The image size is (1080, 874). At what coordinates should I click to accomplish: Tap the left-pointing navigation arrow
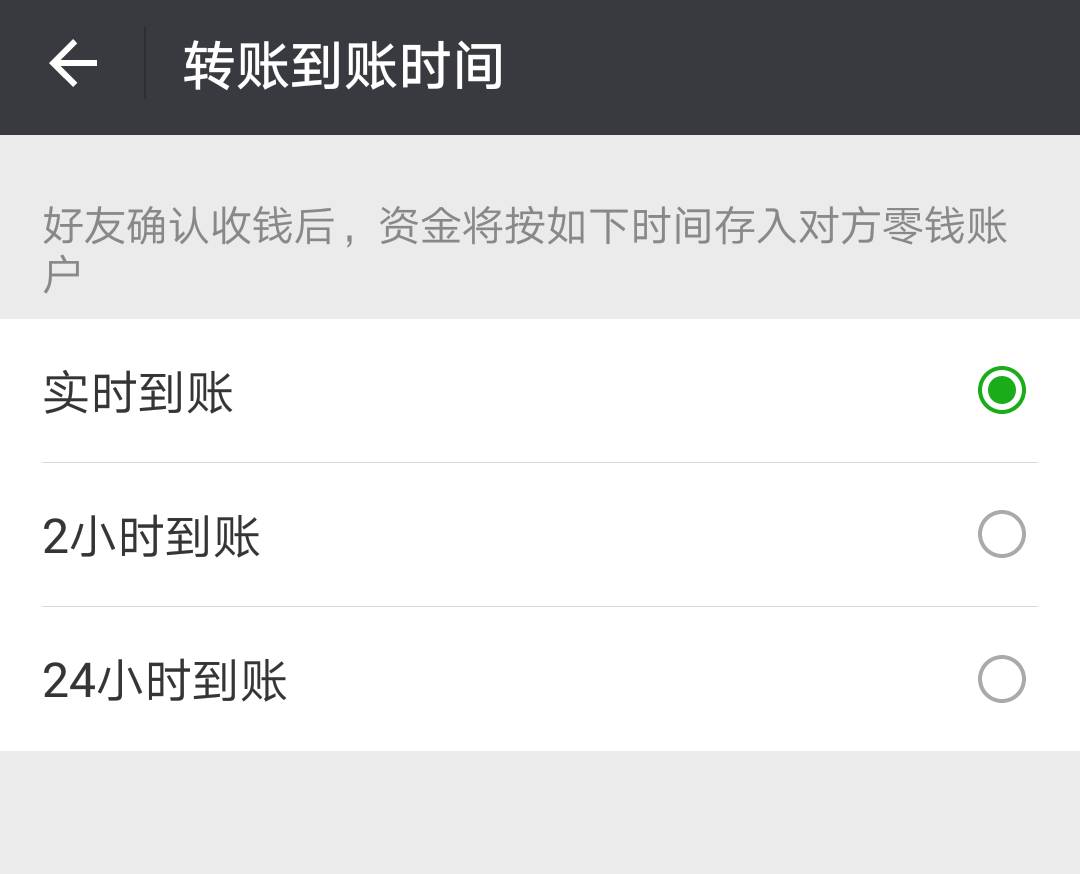coord(70,64)
